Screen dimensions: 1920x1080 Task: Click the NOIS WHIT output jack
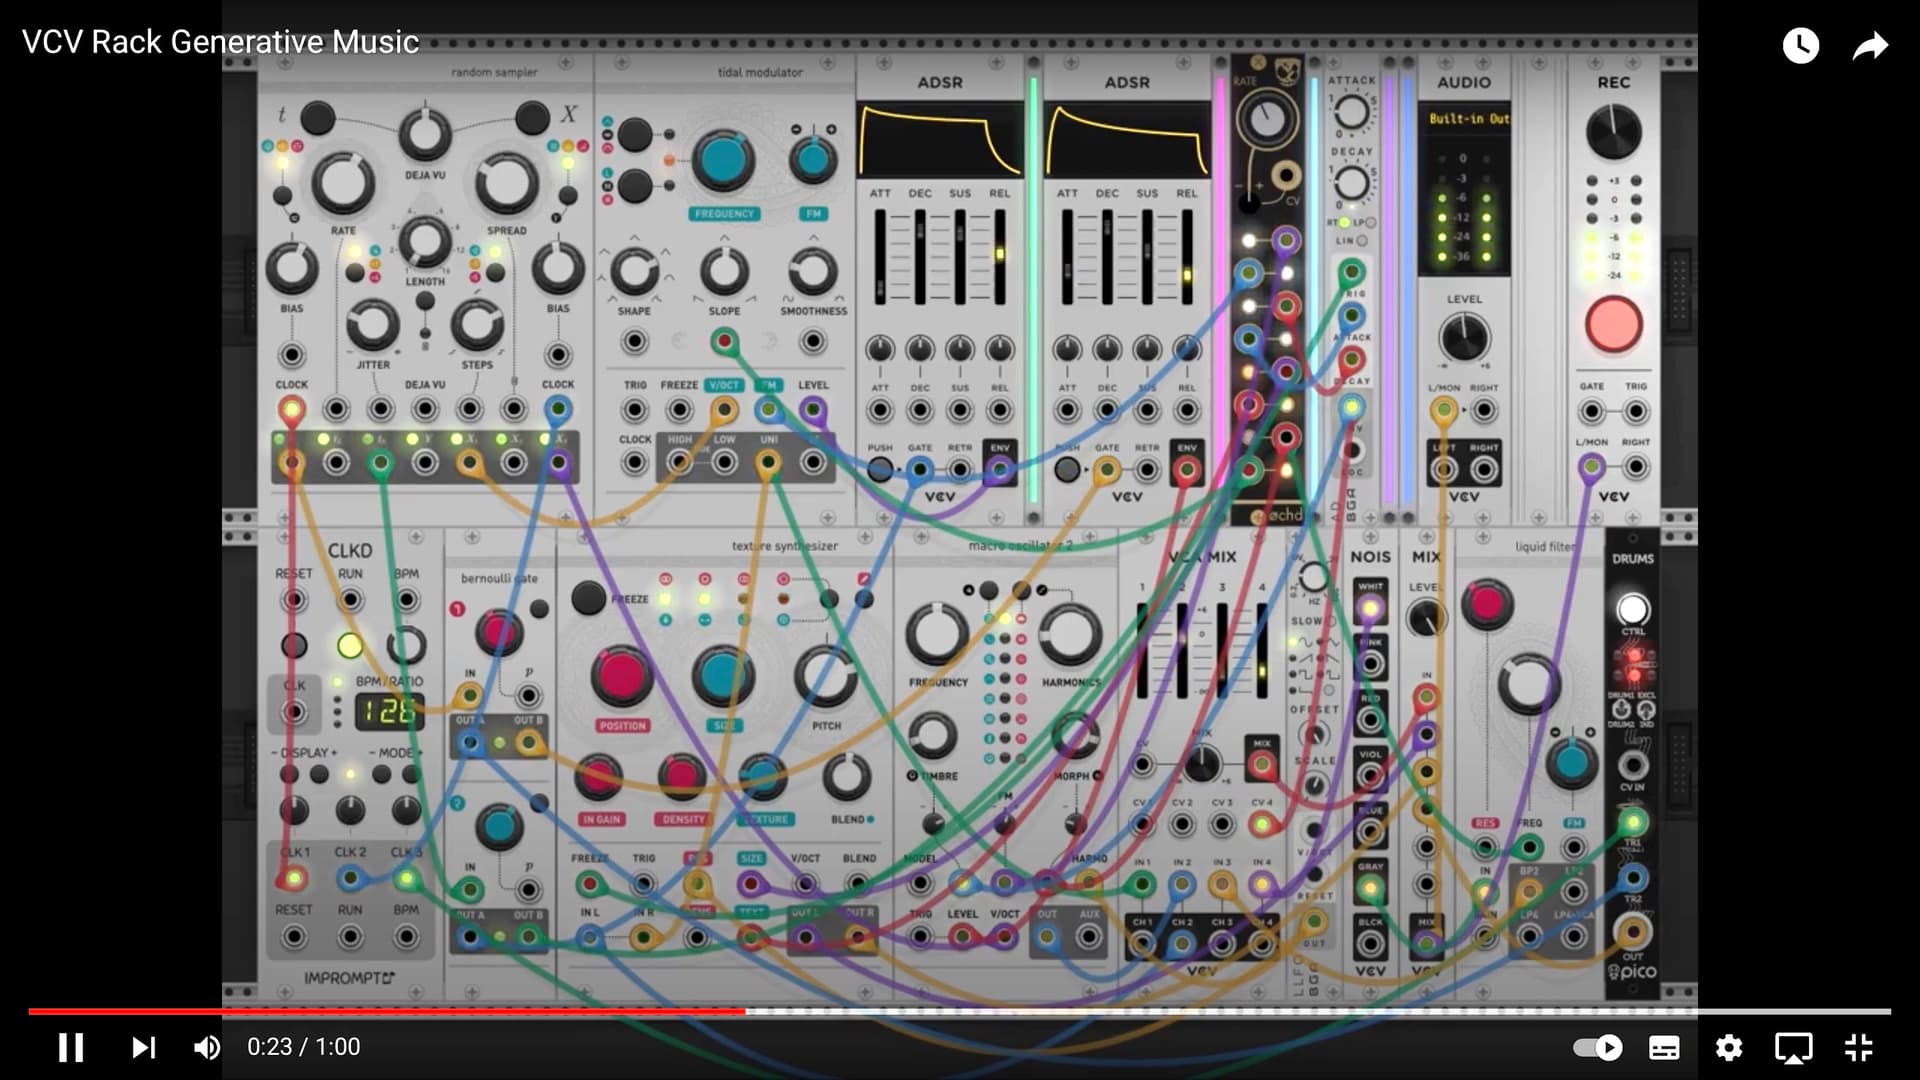(x=1370, y=608)
